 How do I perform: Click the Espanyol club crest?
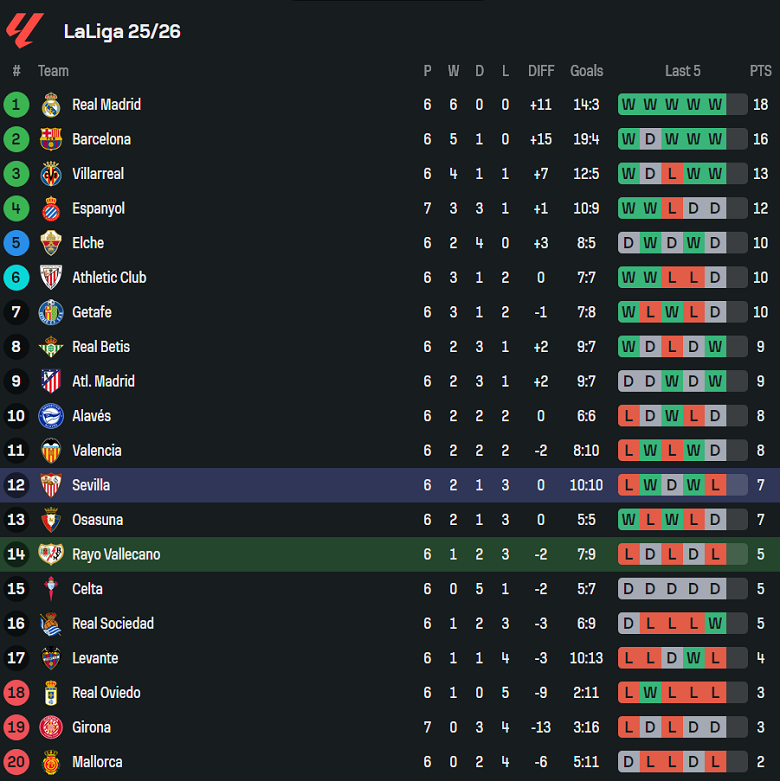click(x=51, y=209)
